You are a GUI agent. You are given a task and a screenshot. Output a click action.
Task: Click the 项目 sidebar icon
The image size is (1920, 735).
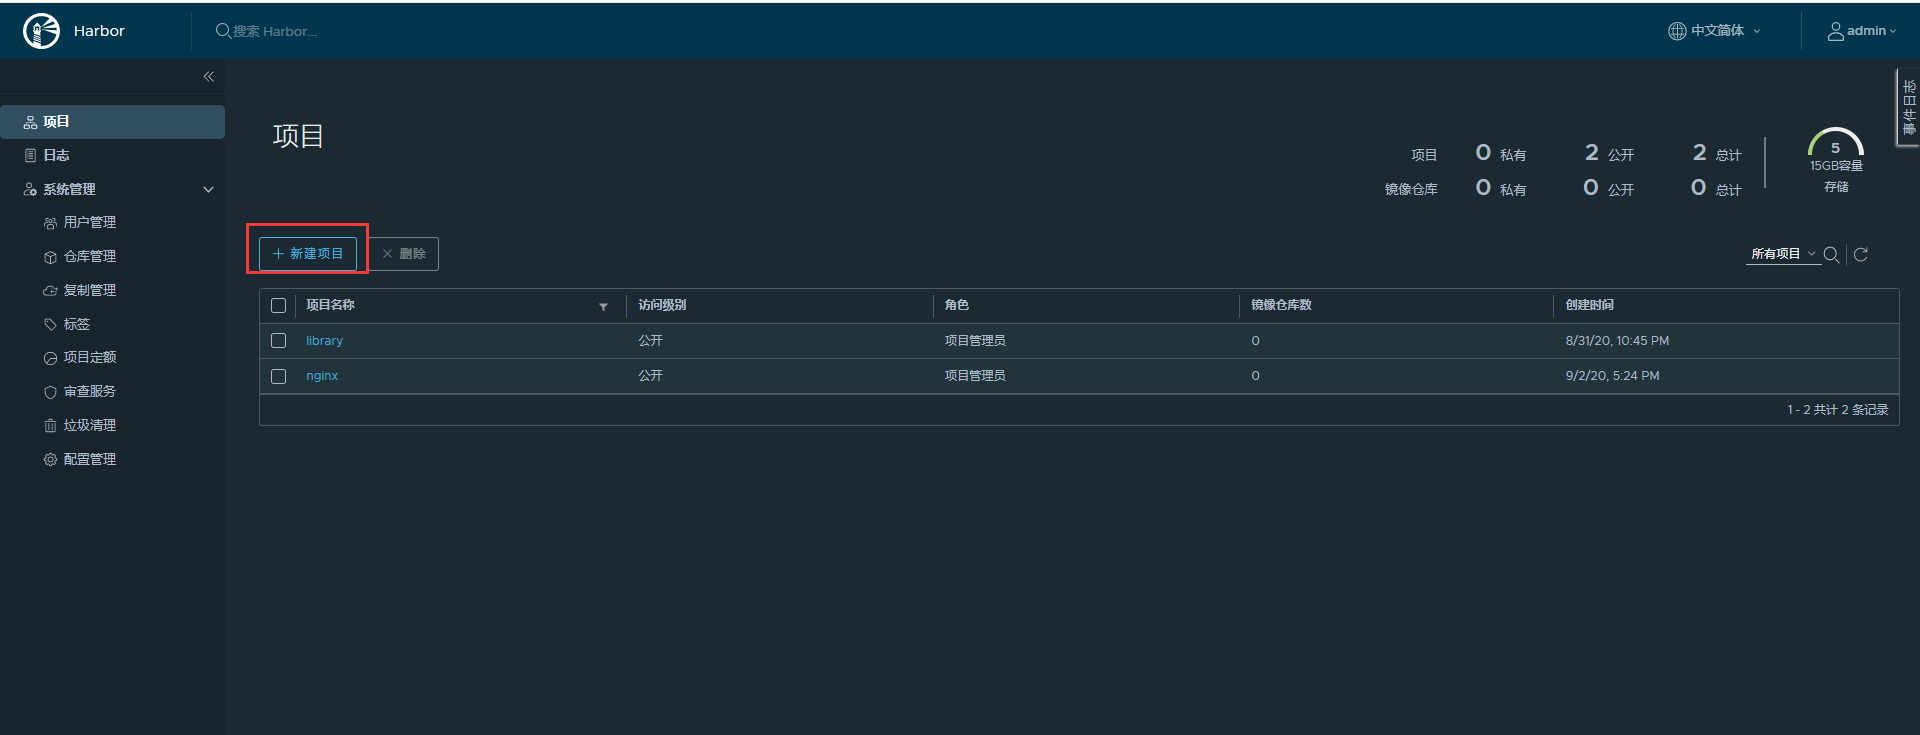[x=30, y=122]
